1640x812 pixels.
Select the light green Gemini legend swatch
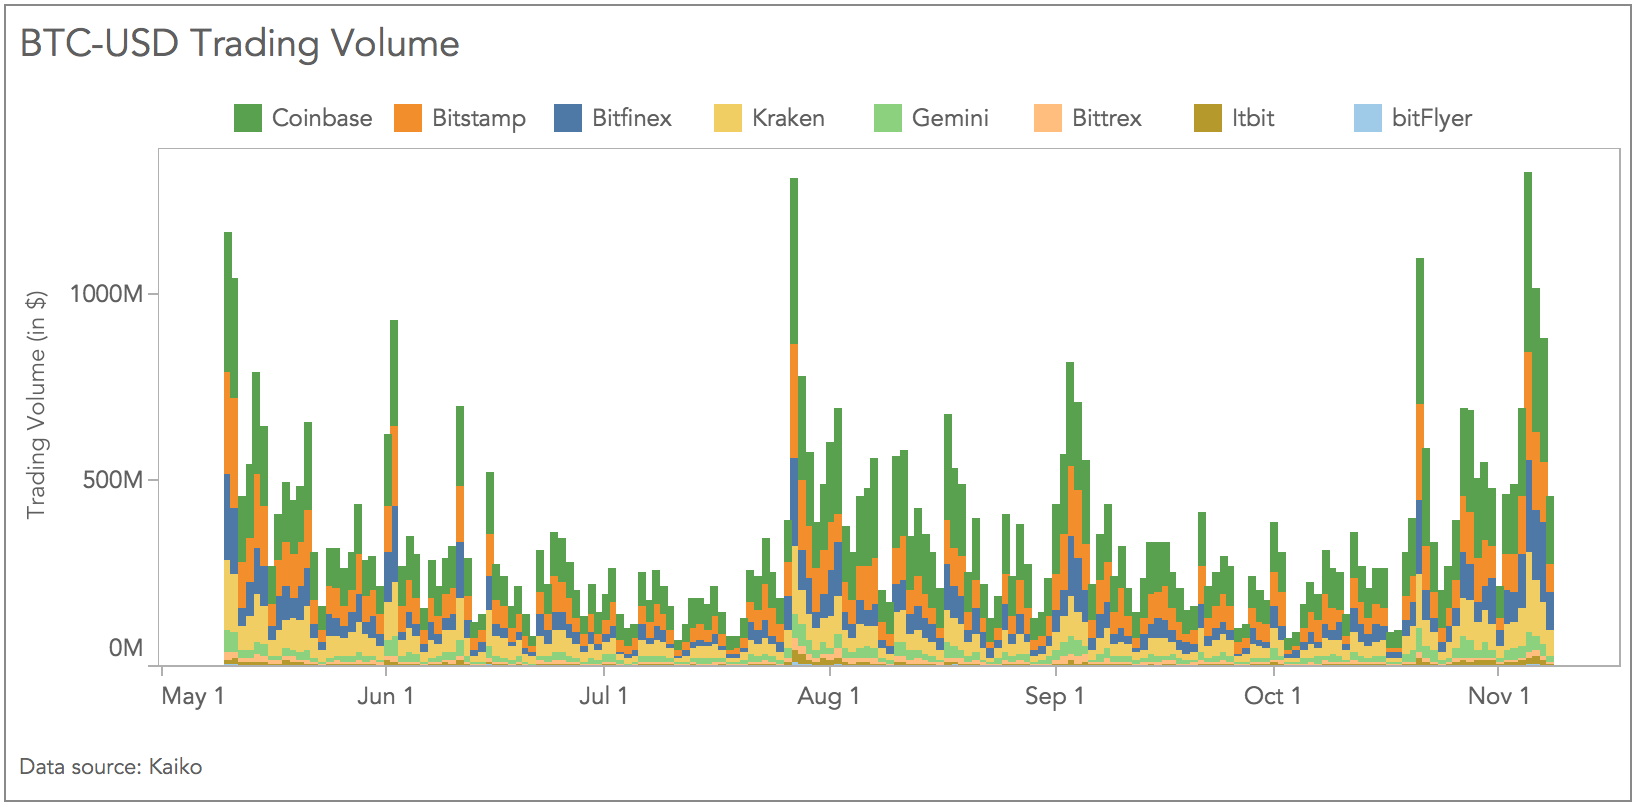[888, 118]
